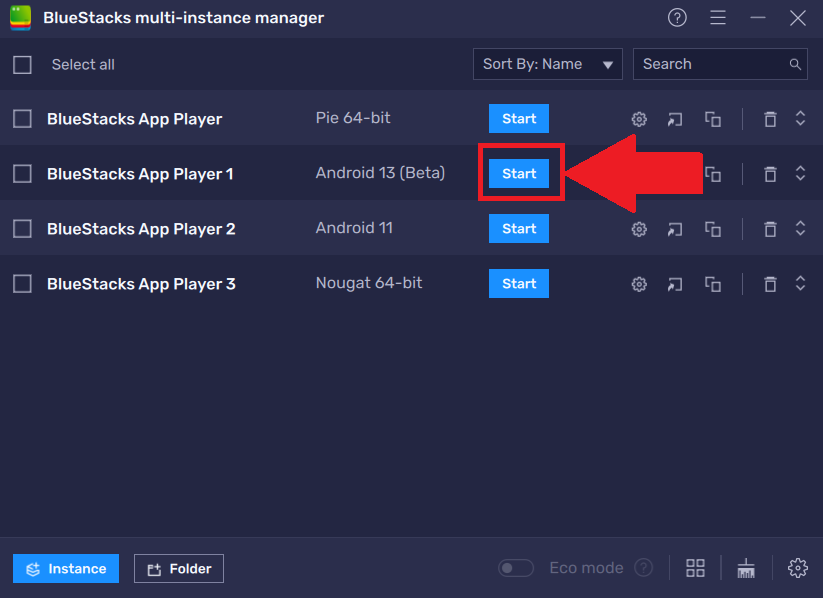The height and width of the screenshot is (598, 823).
Task: Switch to grid view of instances
Action: point(695,567)
